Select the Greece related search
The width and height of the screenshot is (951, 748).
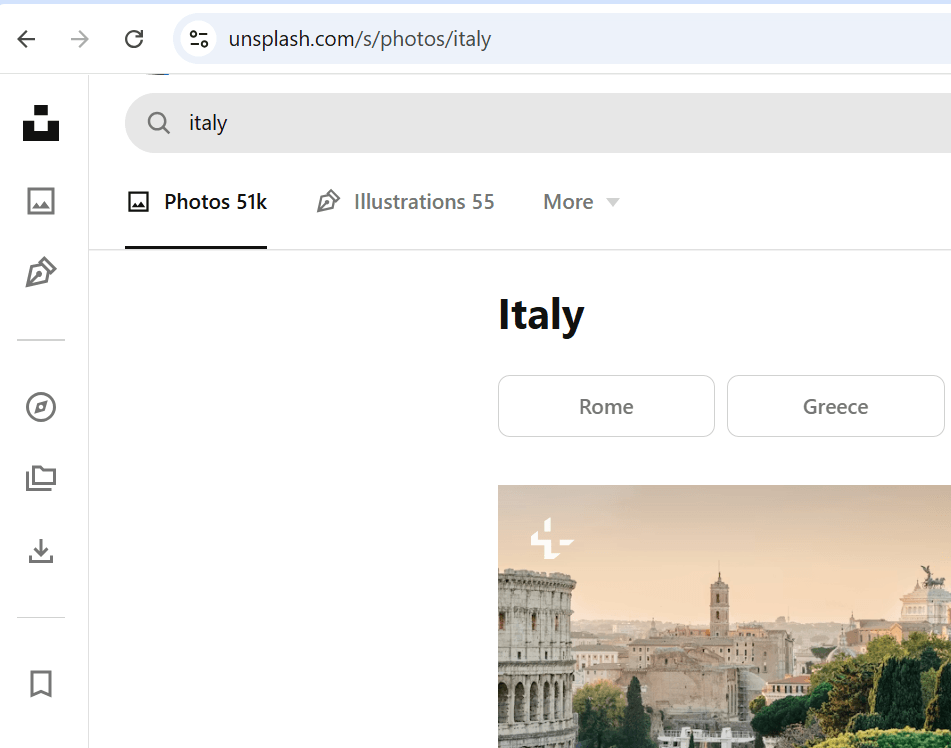835,406
